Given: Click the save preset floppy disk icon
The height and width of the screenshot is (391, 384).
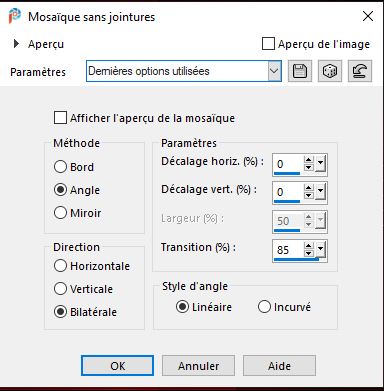Looking at the screenshot, I should (x=300, y=71).
